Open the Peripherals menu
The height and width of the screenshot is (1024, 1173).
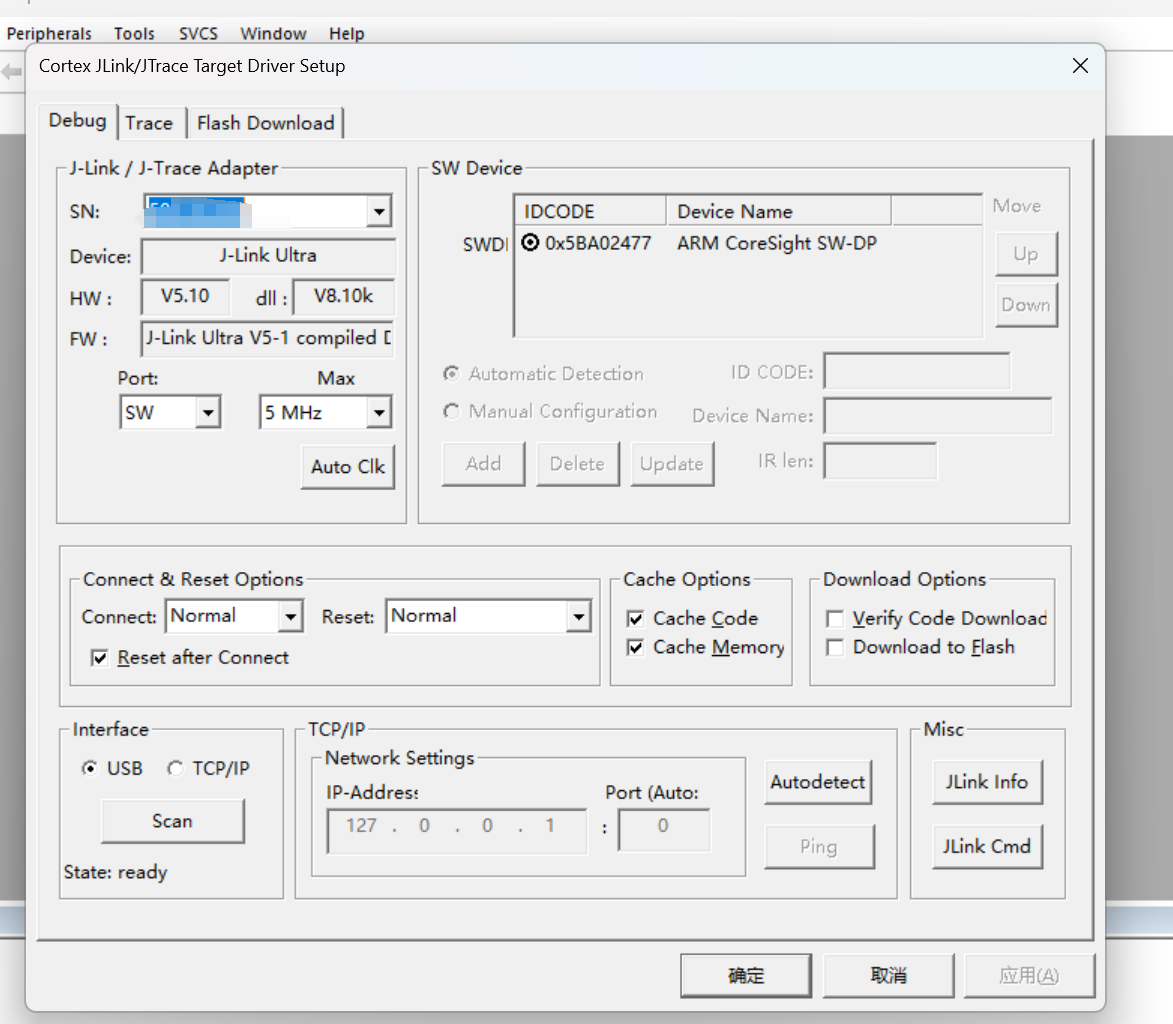(x=49, y=34)
